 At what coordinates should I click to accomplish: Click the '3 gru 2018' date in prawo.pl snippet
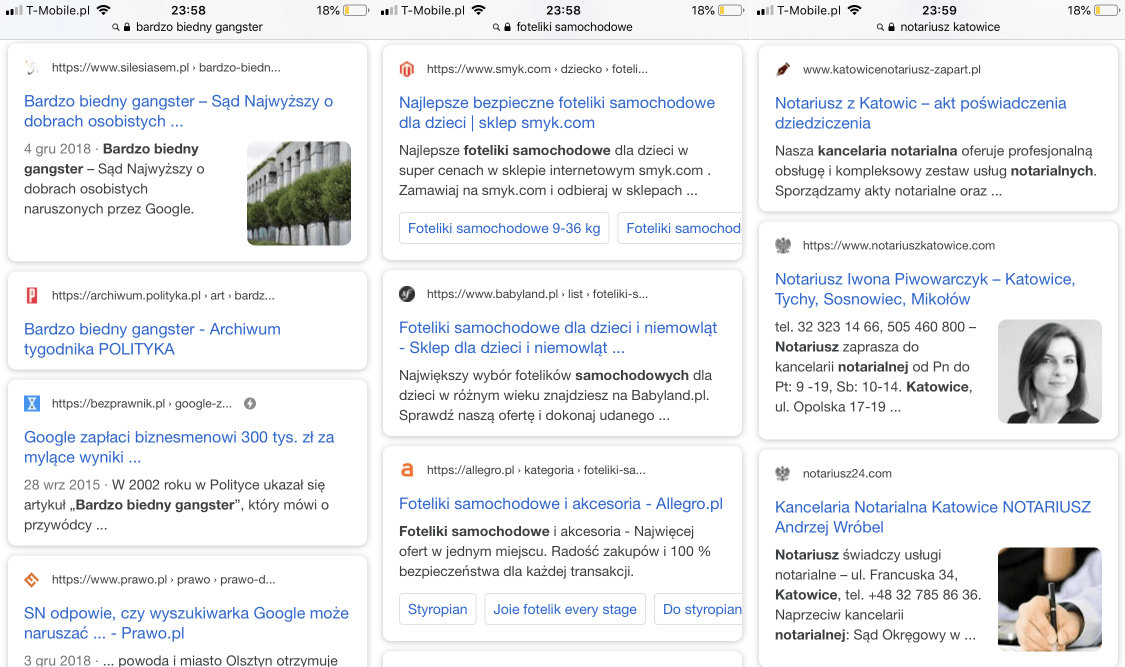pos(57,661)
